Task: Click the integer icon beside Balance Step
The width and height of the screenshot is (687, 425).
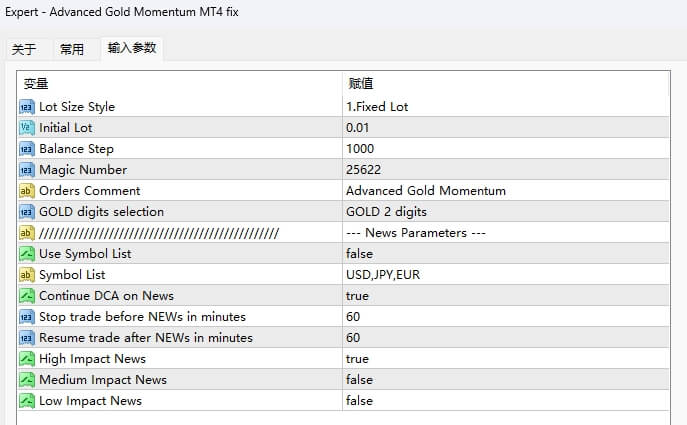Action: [27, 149]
